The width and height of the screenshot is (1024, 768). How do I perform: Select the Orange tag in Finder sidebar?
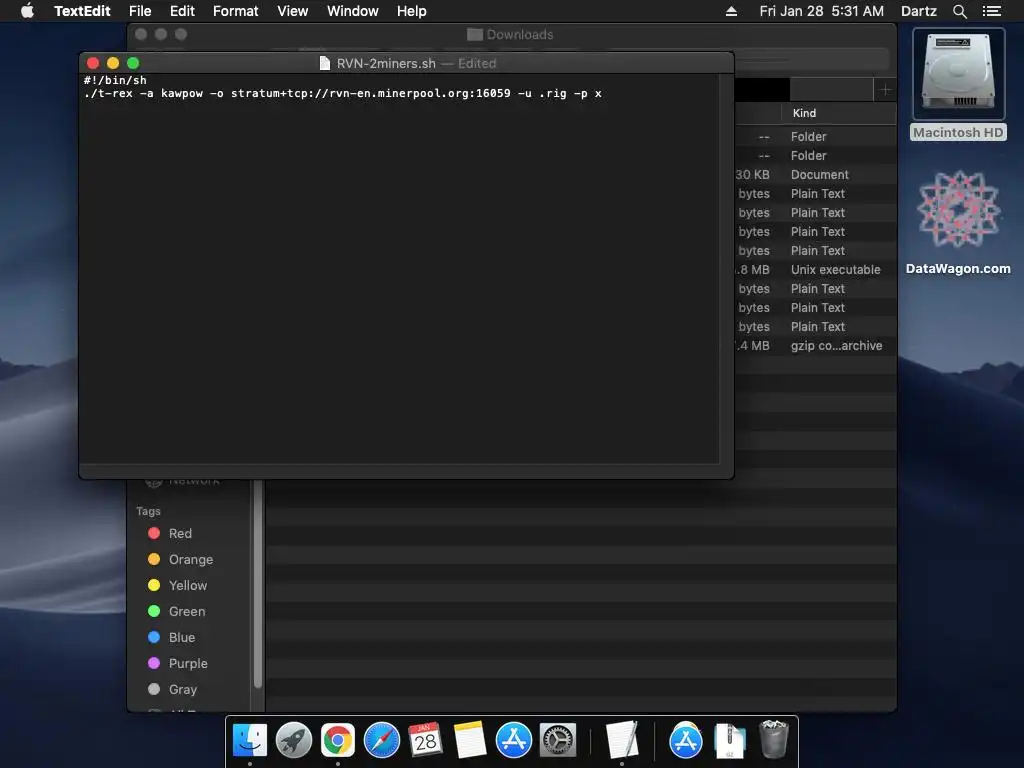click(180, 560)
